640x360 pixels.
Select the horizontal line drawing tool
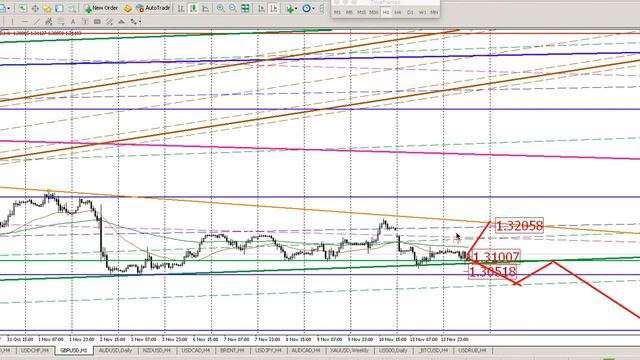point(24,21)
